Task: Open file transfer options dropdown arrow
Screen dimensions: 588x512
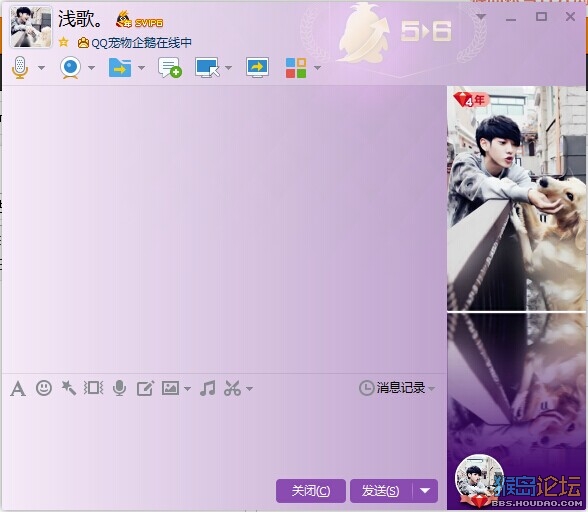Action: point(141,68)
